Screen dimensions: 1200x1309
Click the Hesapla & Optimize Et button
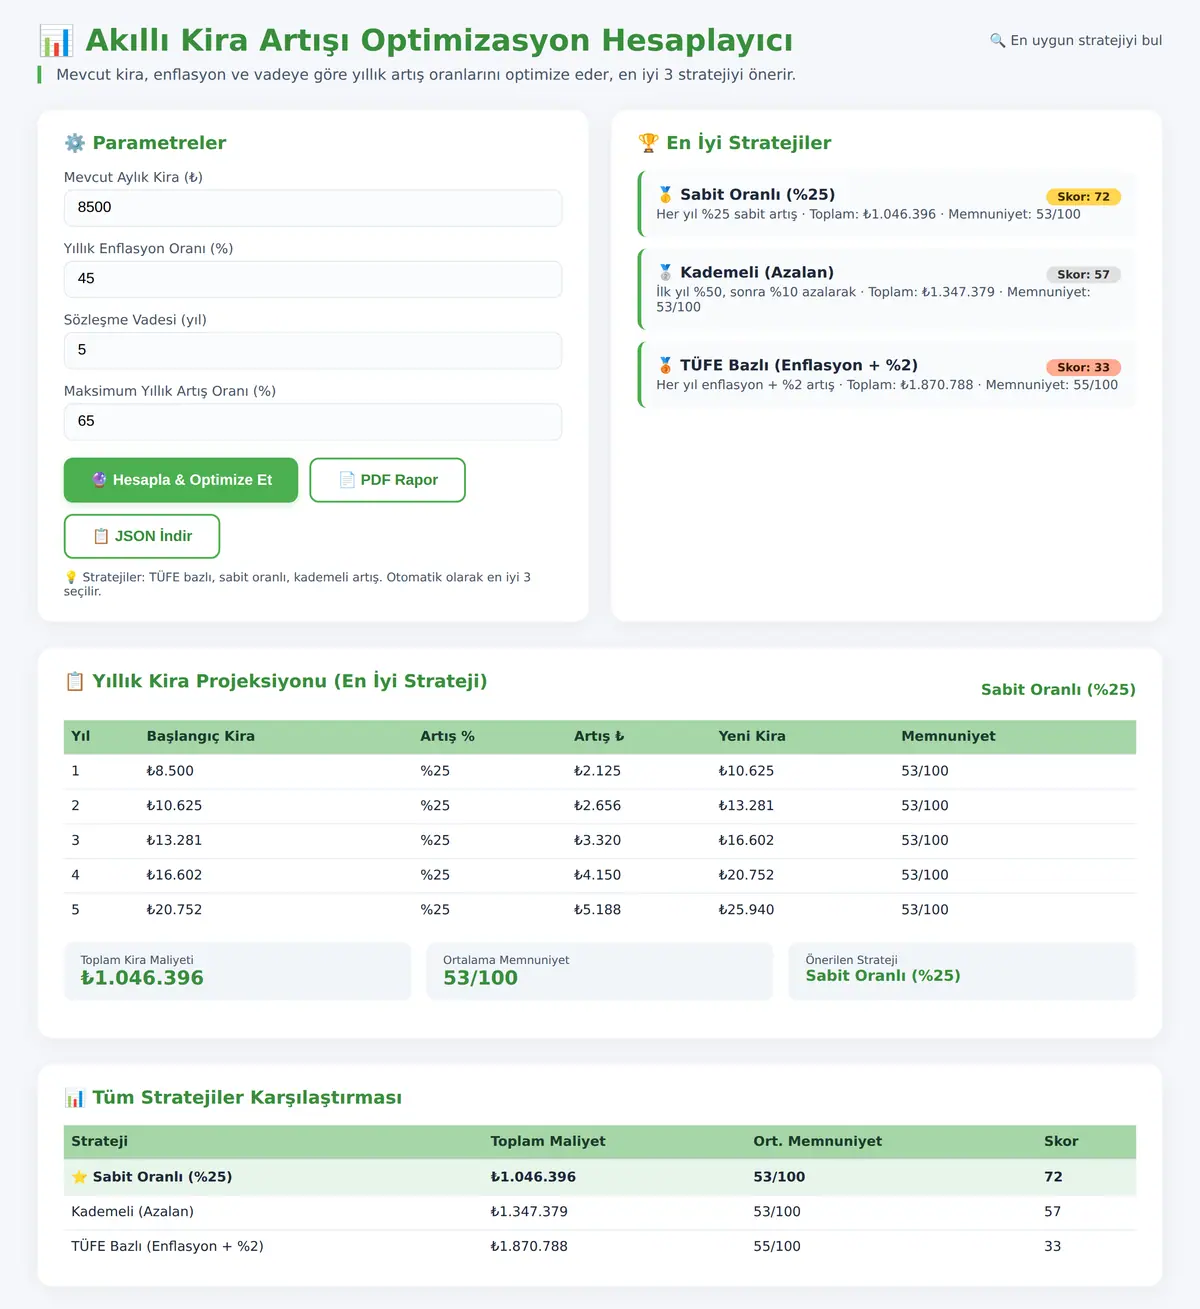(x=181, y=480)
